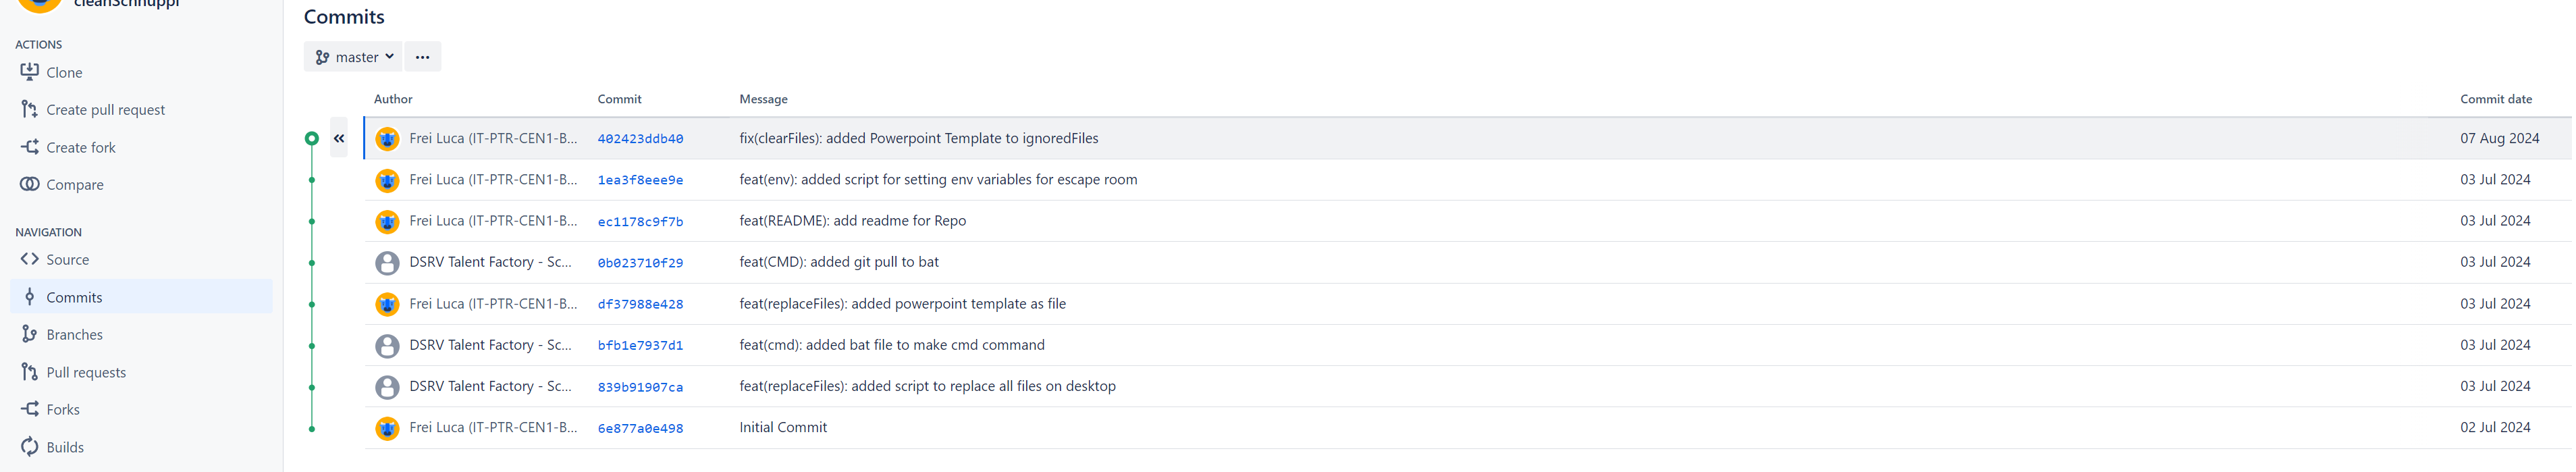Click the Create pull request icon
Screen dimensions: 2576x472
[30, 109]
